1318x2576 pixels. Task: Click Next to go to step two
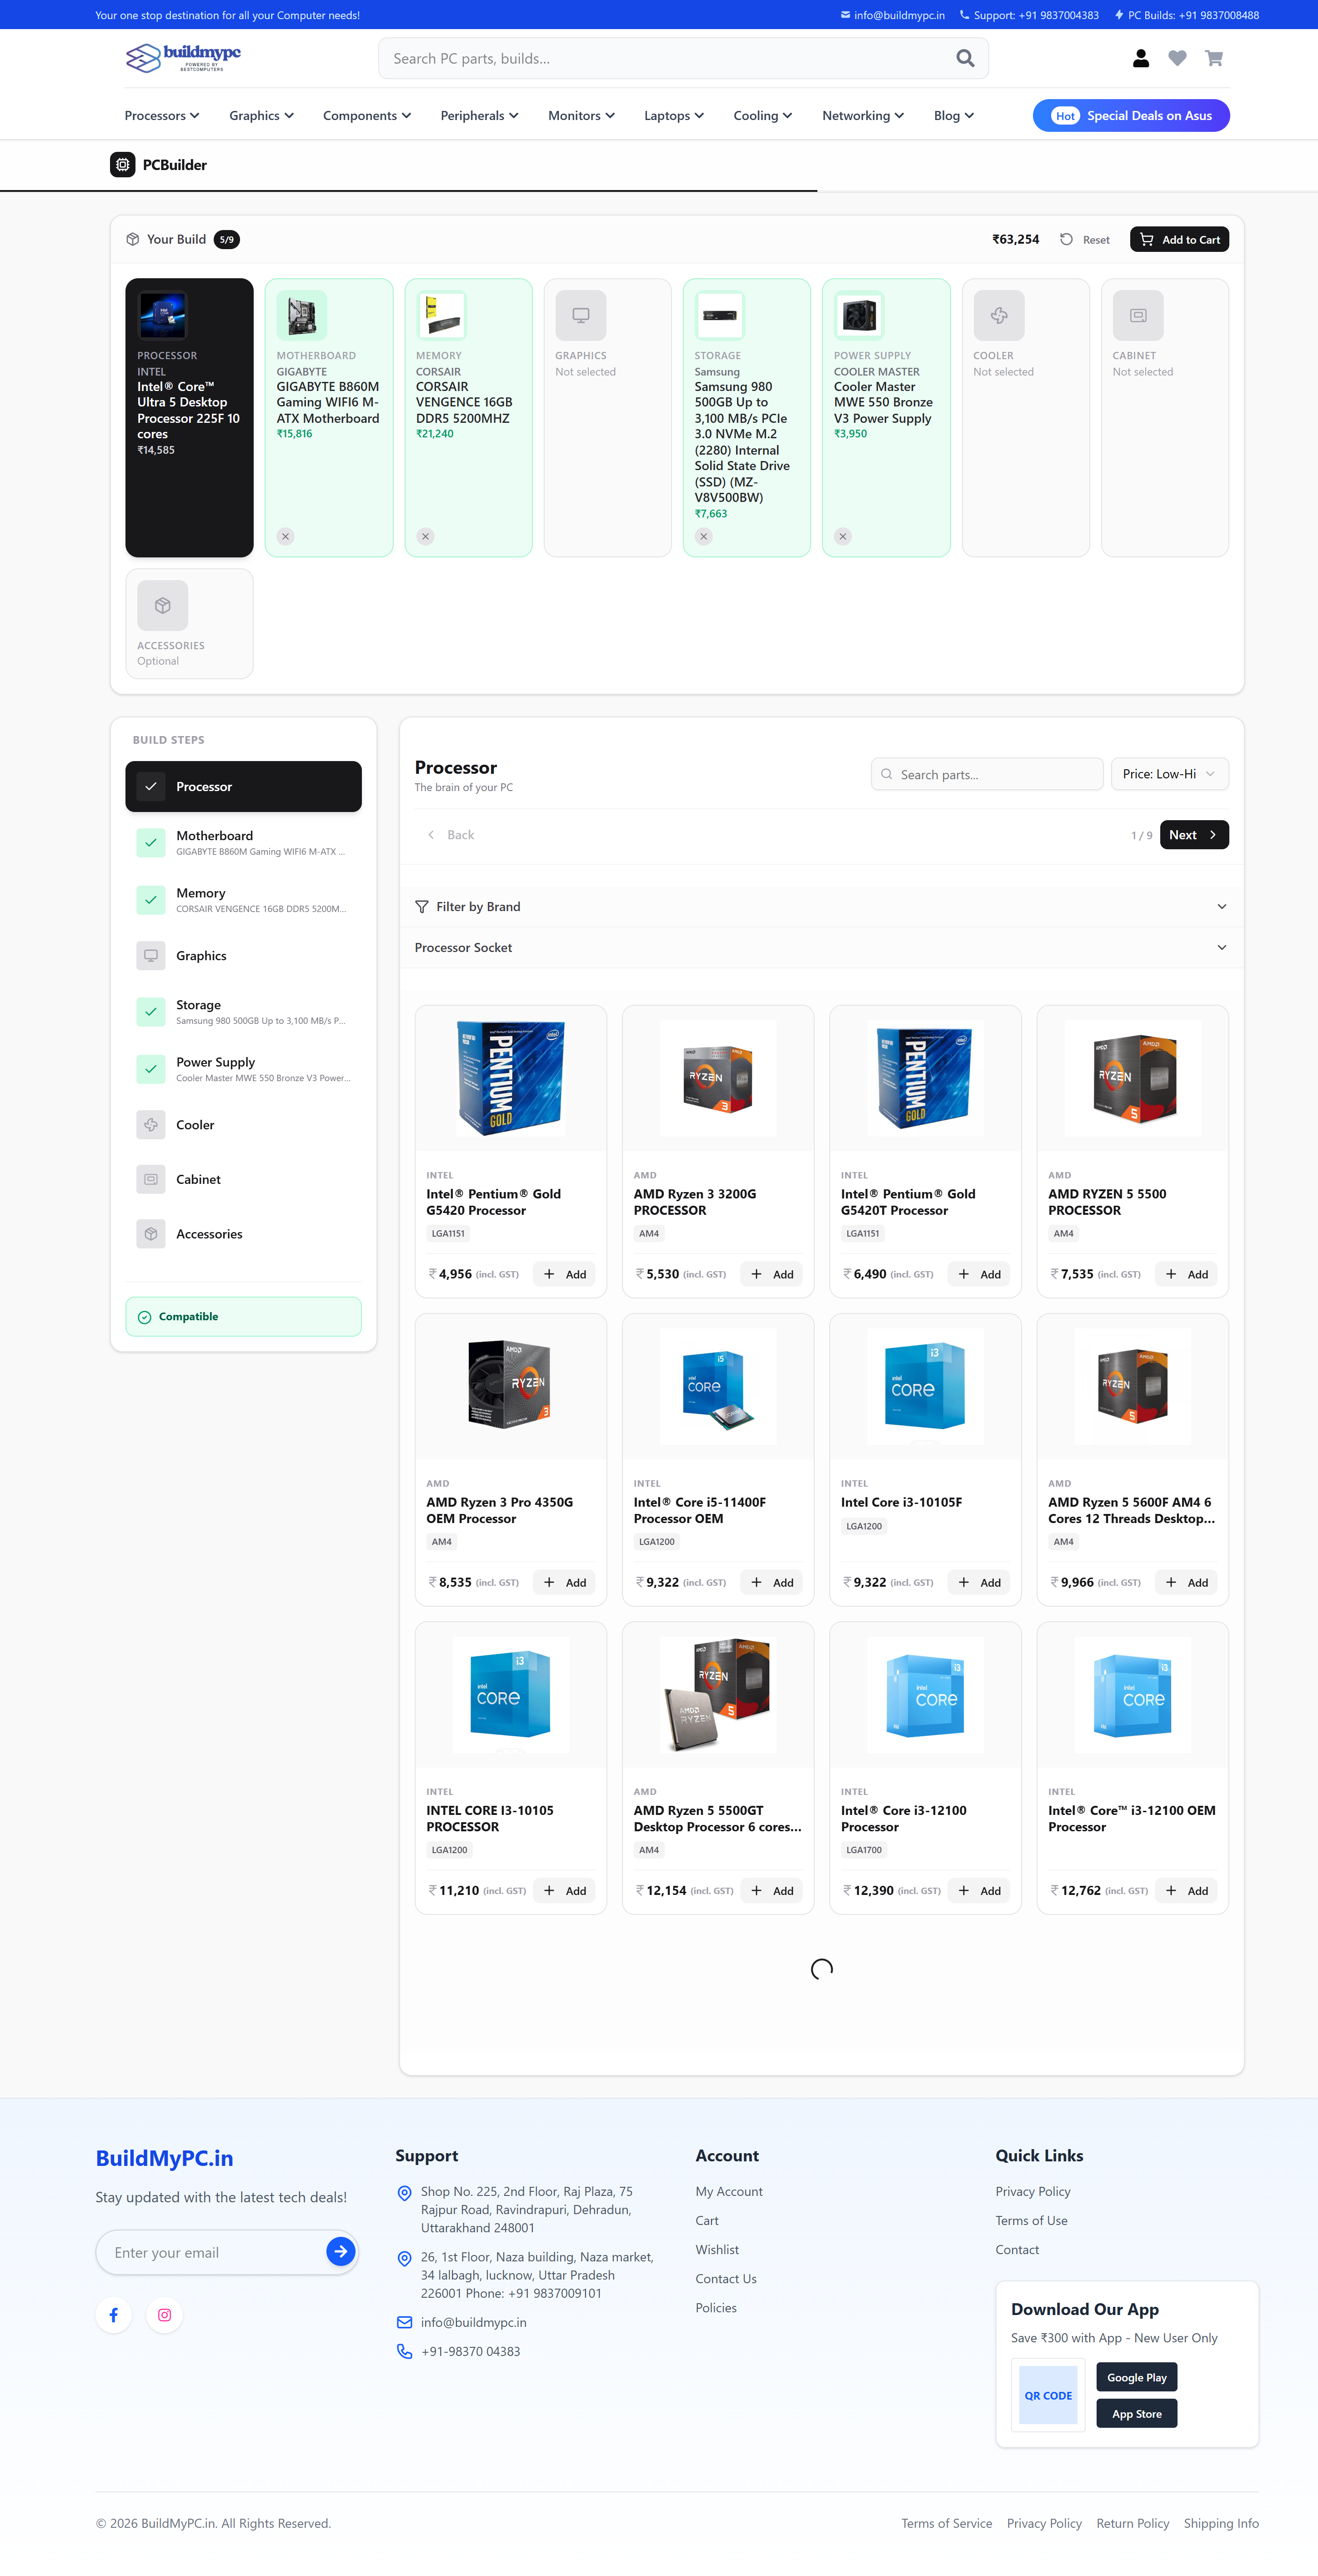click(x=1193, y=835)
